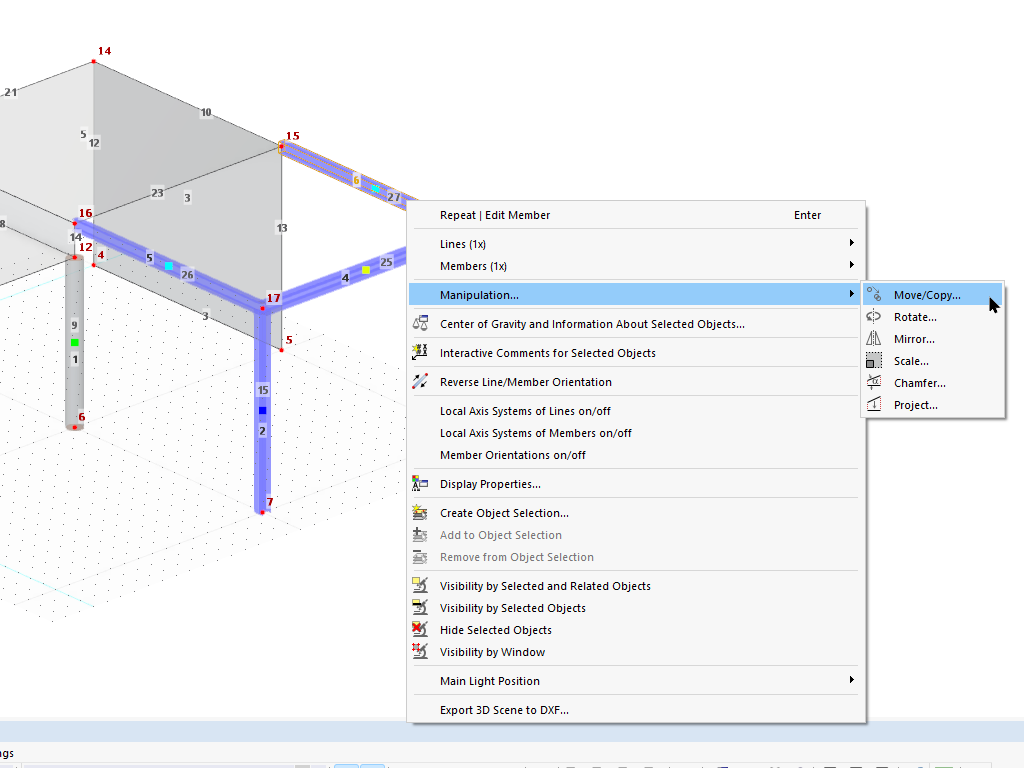Open the Manipulation... menu entry
This screenshot has width=1024, height=768.
pyautogui.click(x=633, y=295)
